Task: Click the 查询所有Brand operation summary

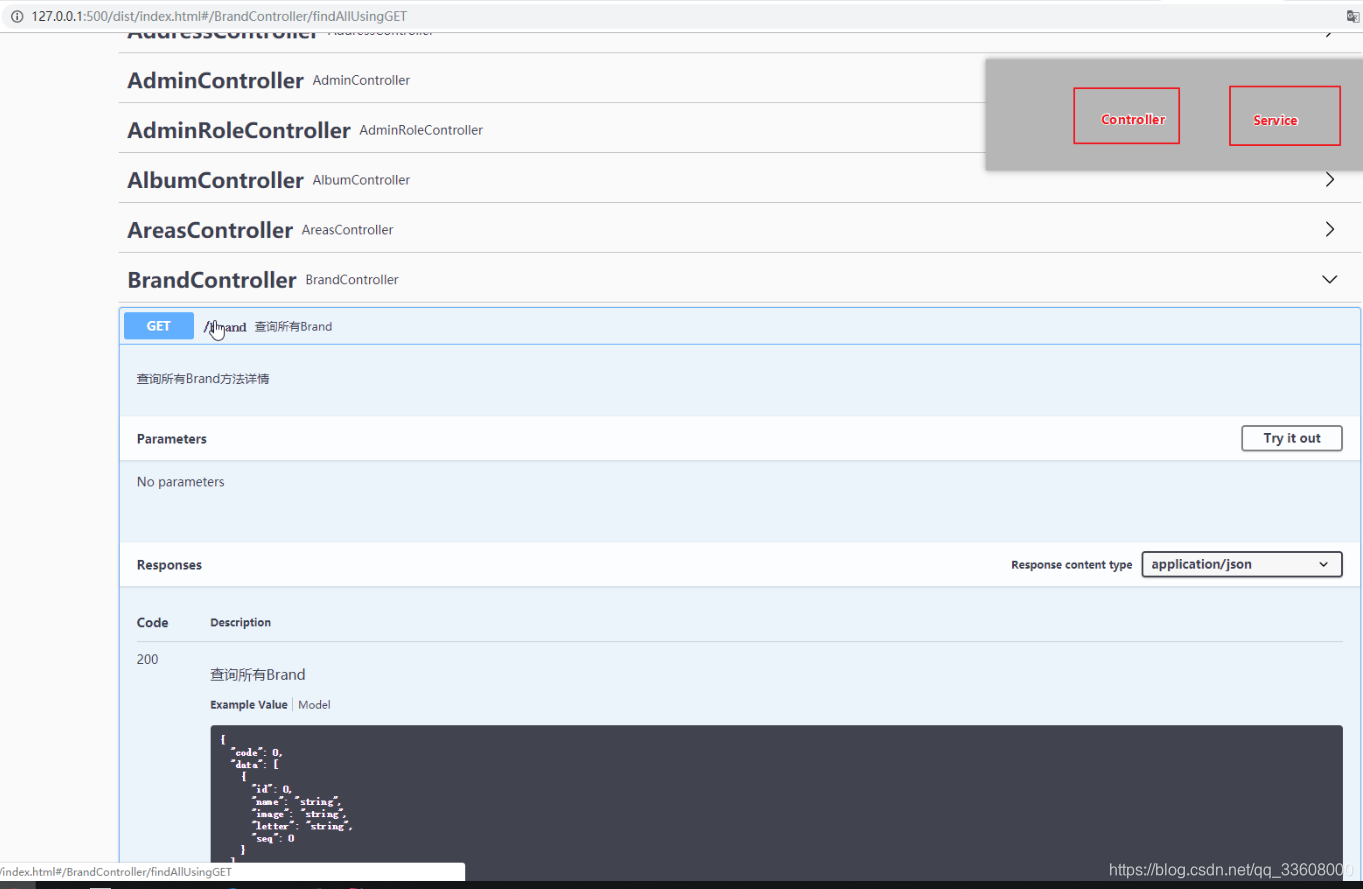Action: pos(293,327)
